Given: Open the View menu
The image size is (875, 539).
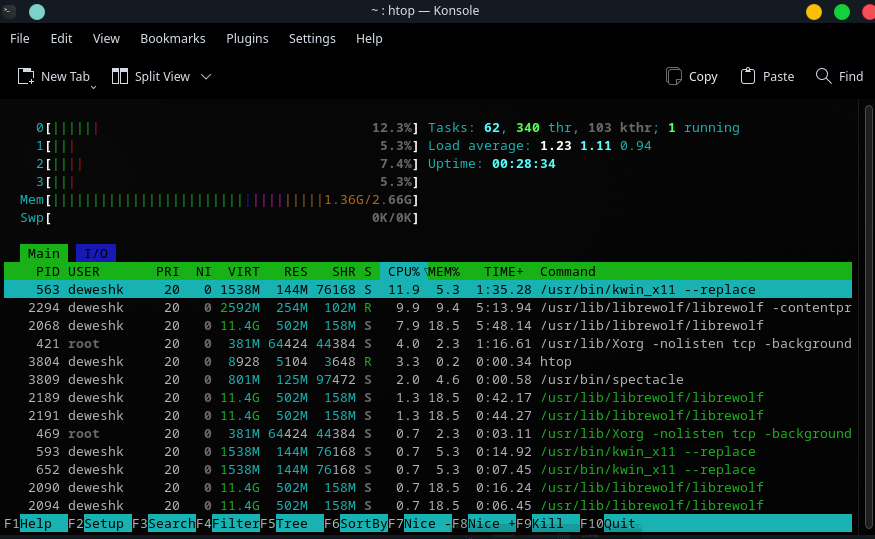Looking at the screenshot, I should tap(106, 38).
